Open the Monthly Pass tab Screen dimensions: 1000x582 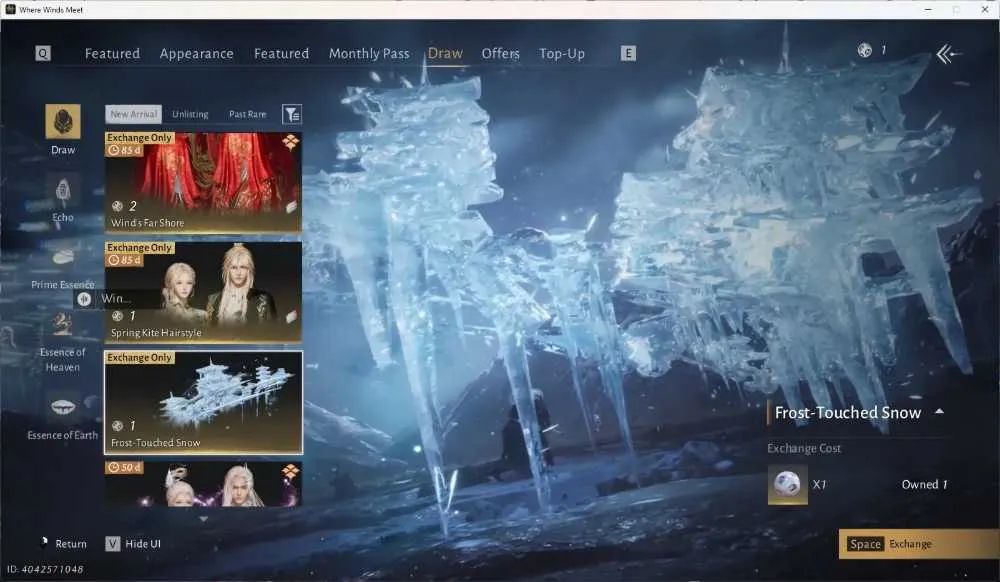pos(369,54)
